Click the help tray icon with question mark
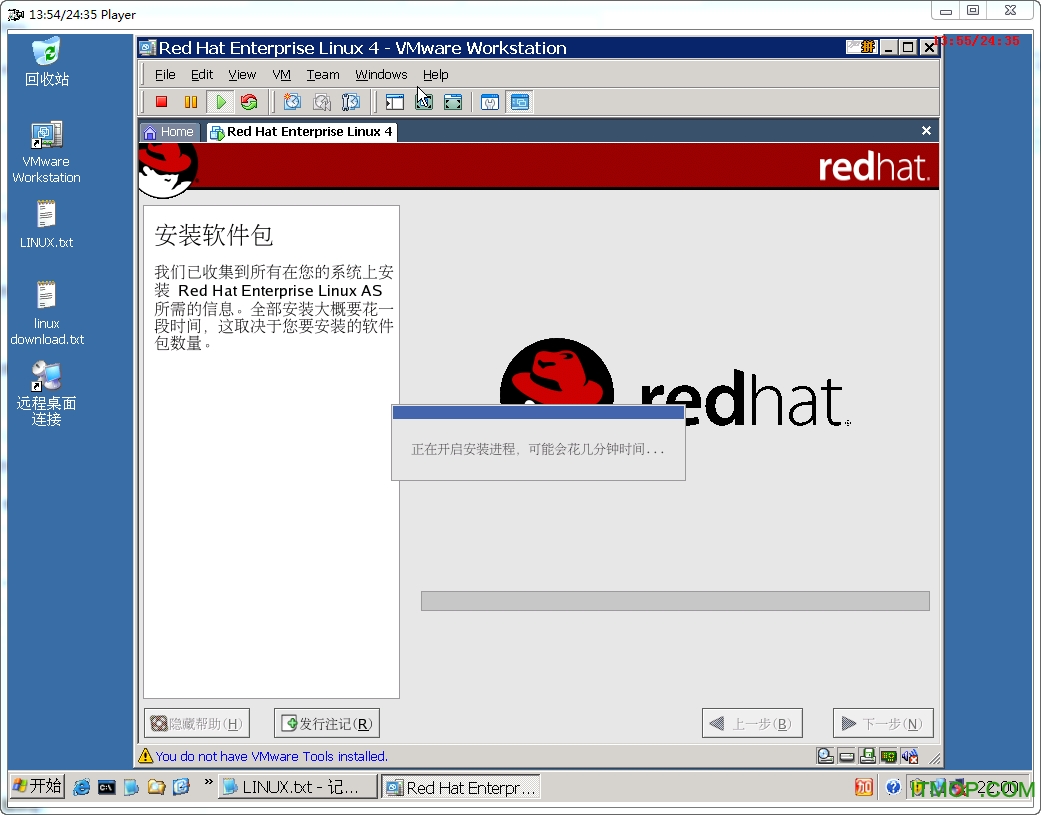Screen dimensions: 1041x815 [893, 787]
